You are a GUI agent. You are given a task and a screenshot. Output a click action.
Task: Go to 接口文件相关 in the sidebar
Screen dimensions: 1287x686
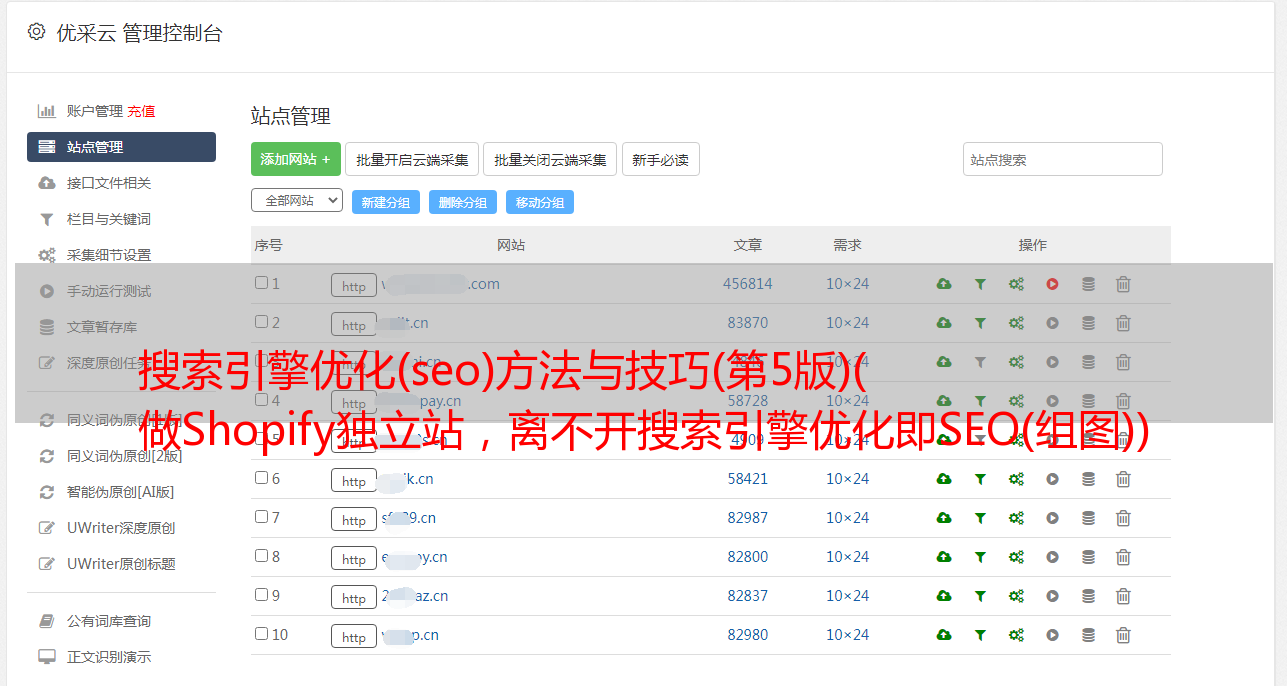pyautogui.click(x=109, y=183)
